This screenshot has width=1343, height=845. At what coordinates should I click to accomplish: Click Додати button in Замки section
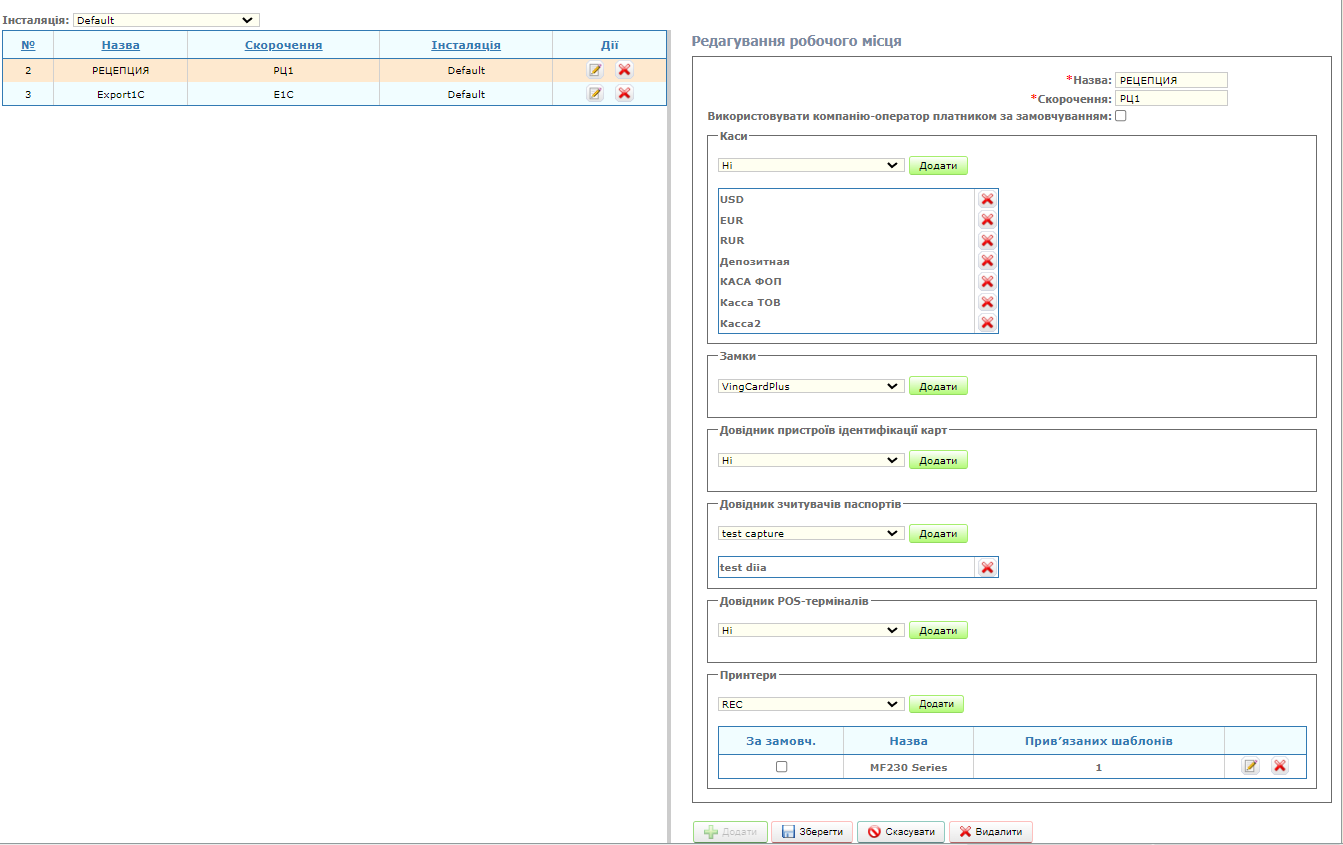click(938, 386)
